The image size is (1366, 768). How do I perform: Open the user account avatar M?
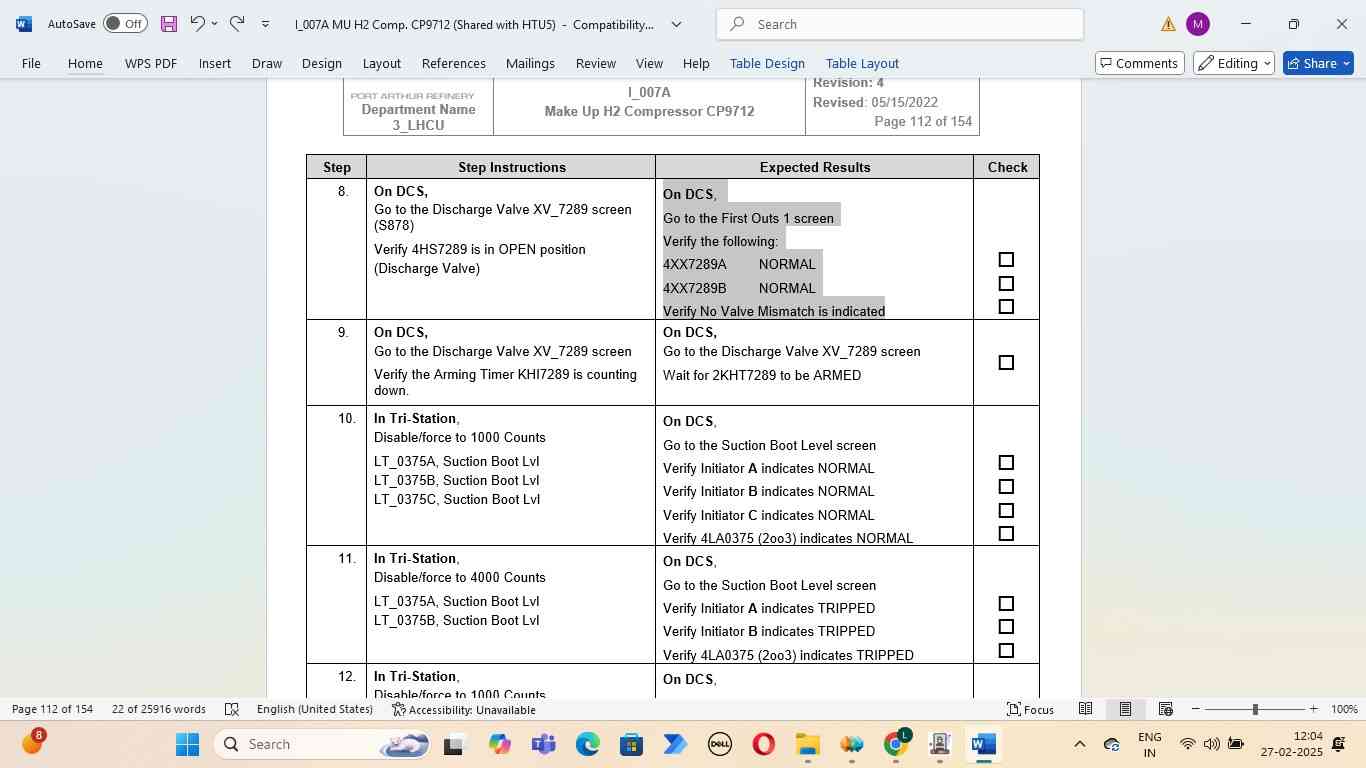(x=1197, y=24)
